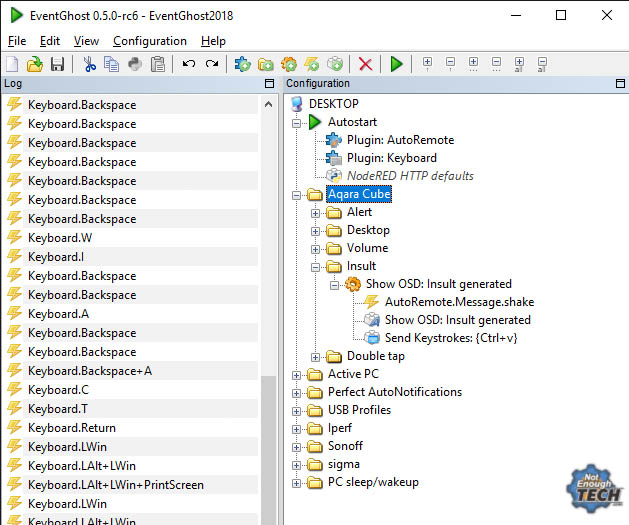Open the Help menu
Screen dimensions: 629x525
click(213, 41)
